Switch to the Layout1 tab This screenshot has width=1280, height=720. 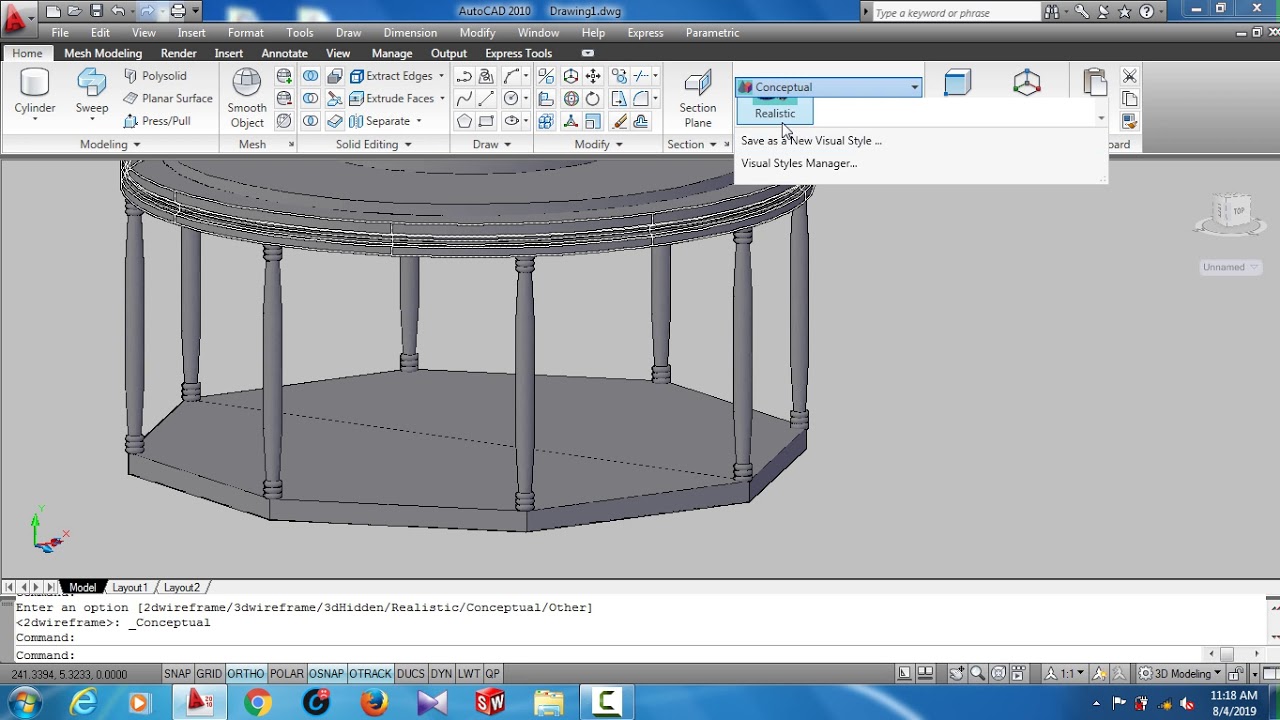(x=130, y=587)
